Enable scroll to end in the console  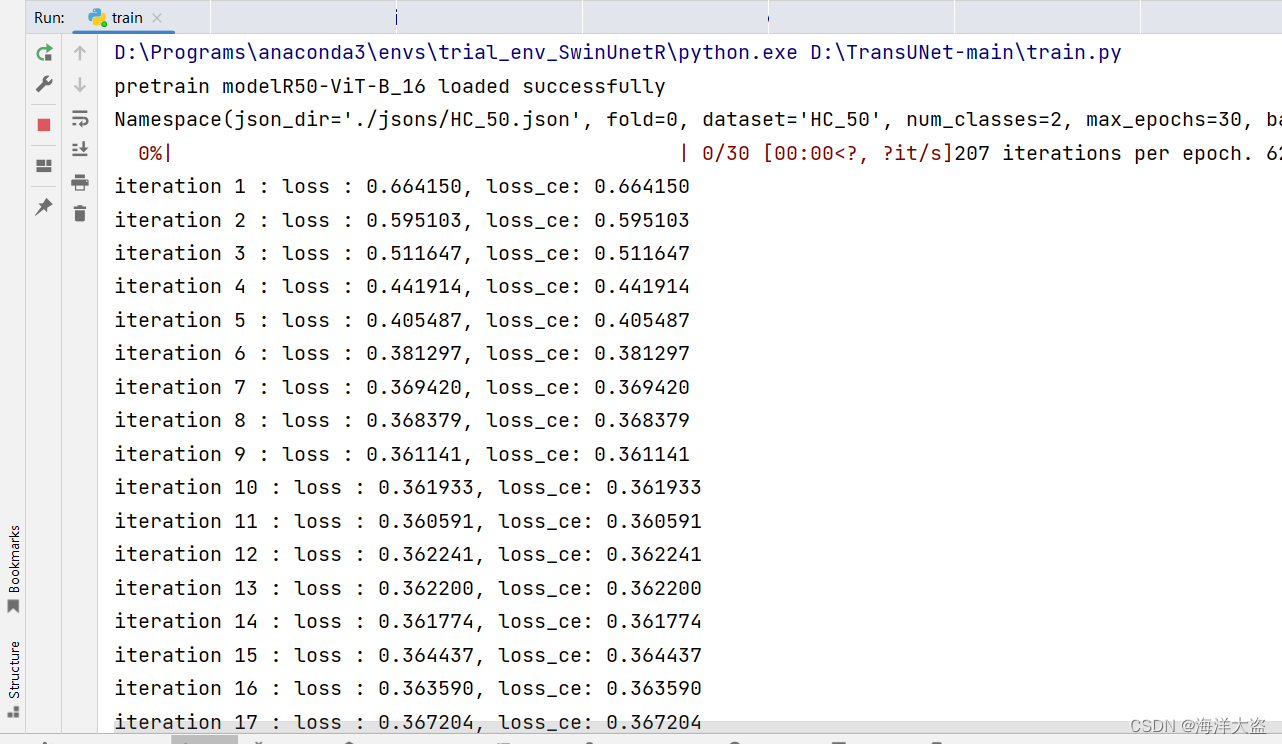[x=79, y=150]
